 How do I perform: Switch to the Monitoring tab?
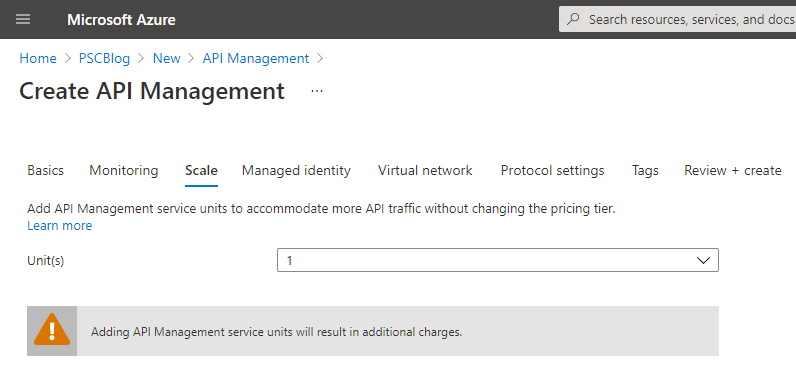[x=124, y=171]
